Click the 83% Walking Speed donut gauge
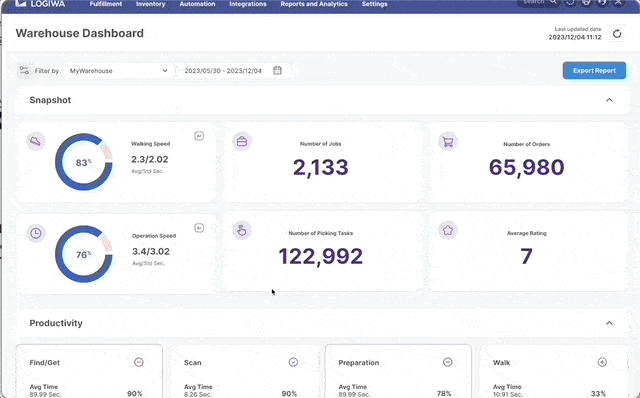Viewport: 640px width, 398px height. pyautogui.click(x=84, y=162)
